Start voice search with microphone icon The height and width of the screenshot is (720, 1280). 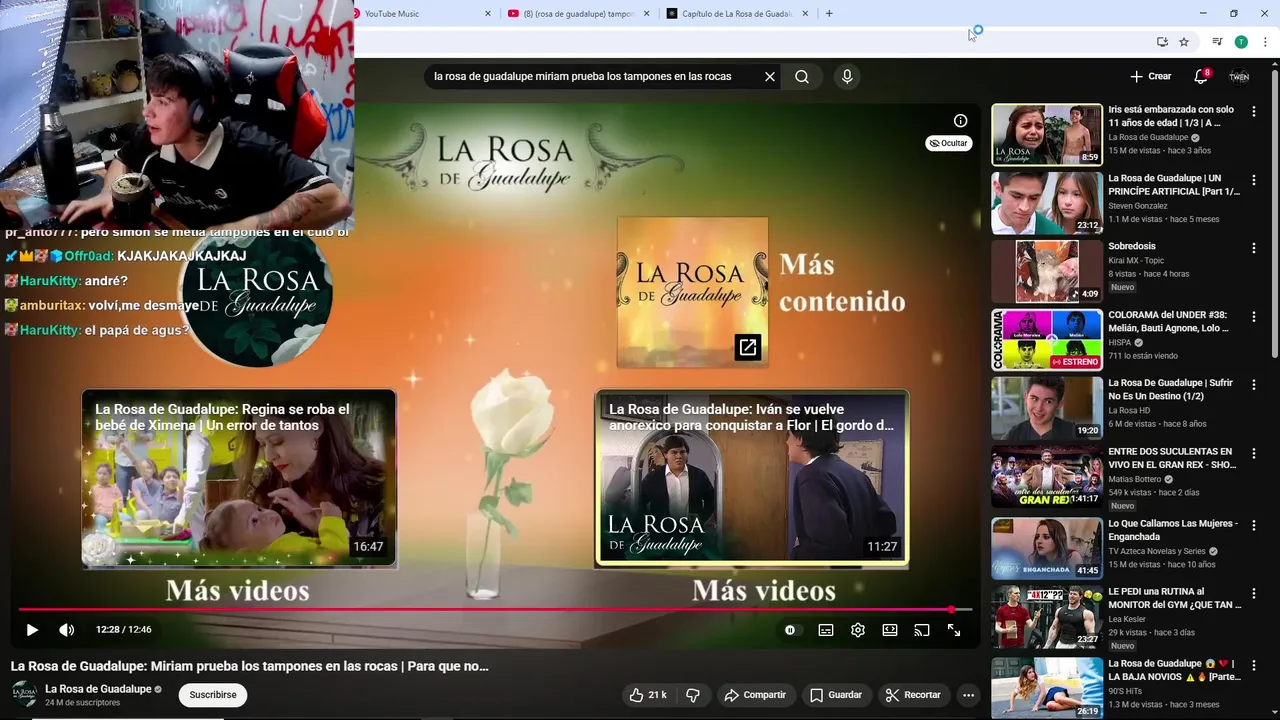(x=847, y=76)
